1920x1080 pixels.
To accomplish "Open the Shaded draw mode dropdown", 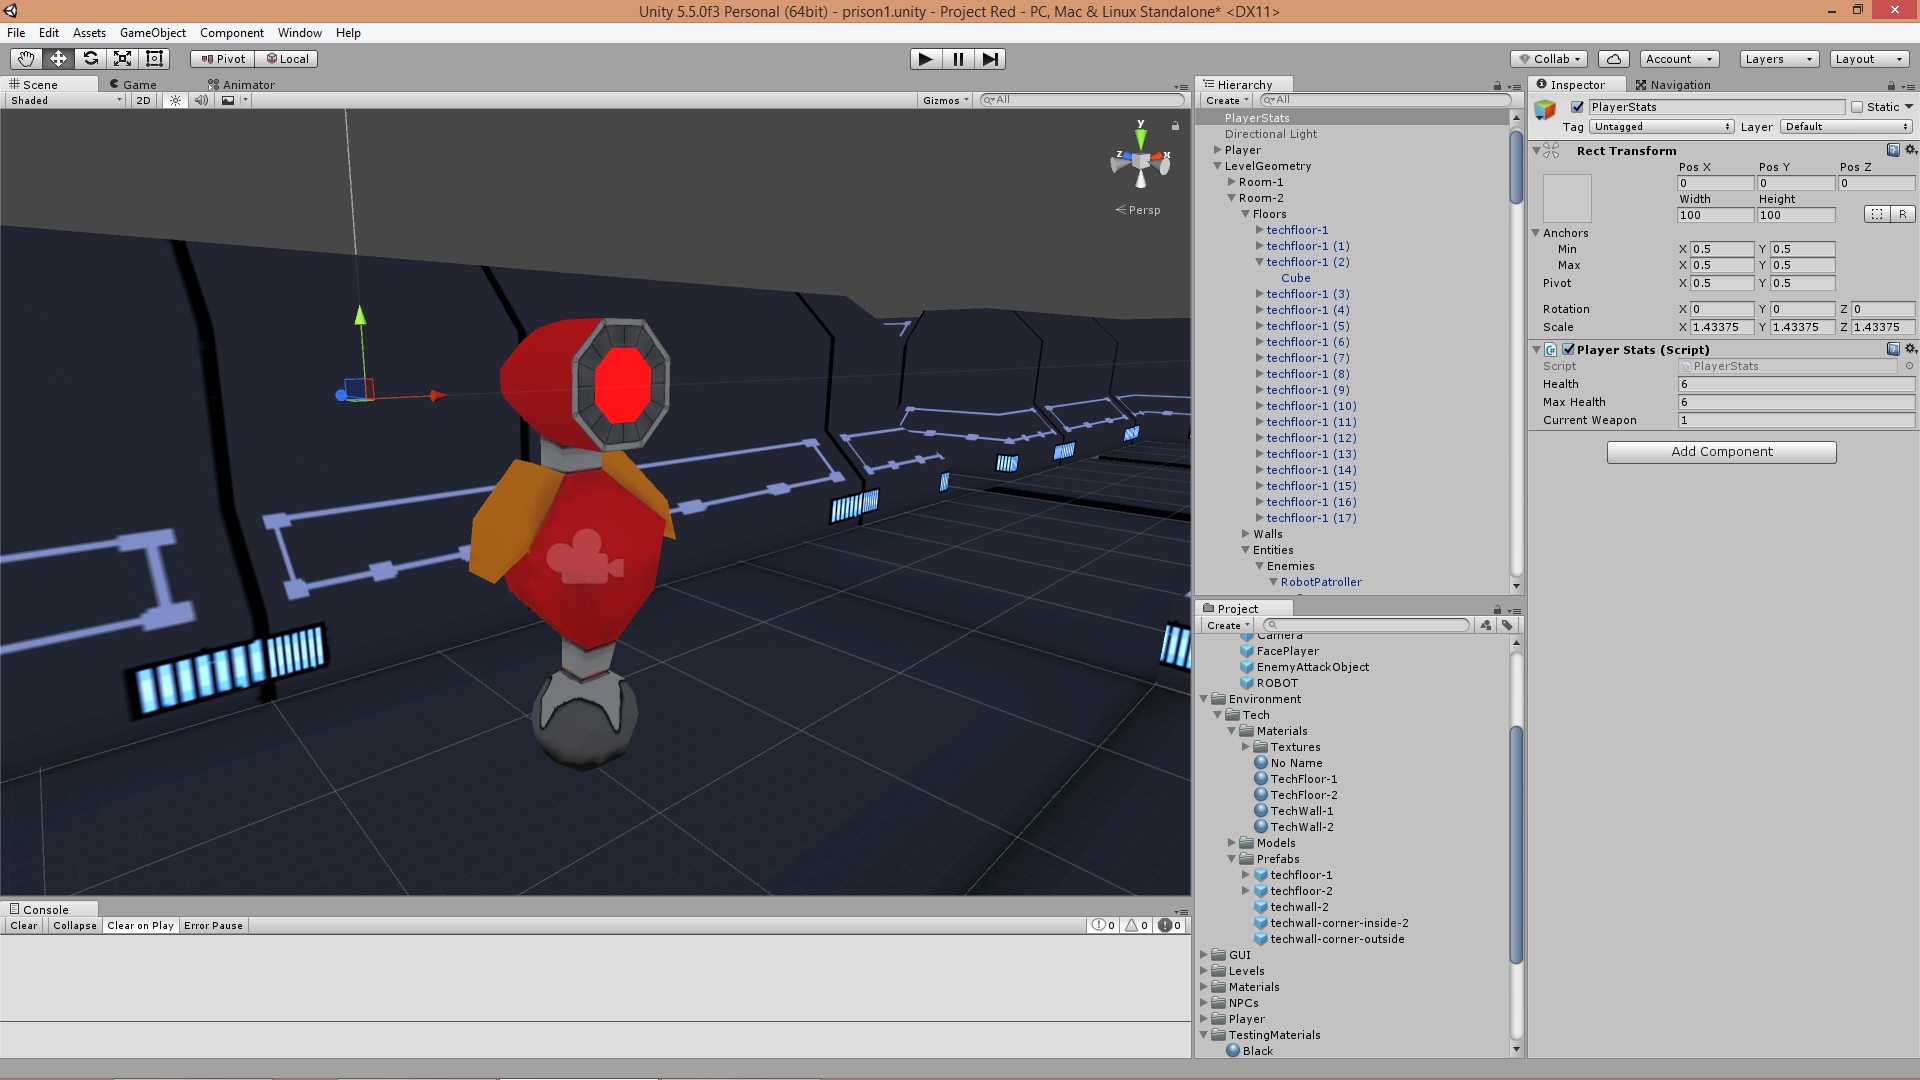I will (x=65, y=100).
